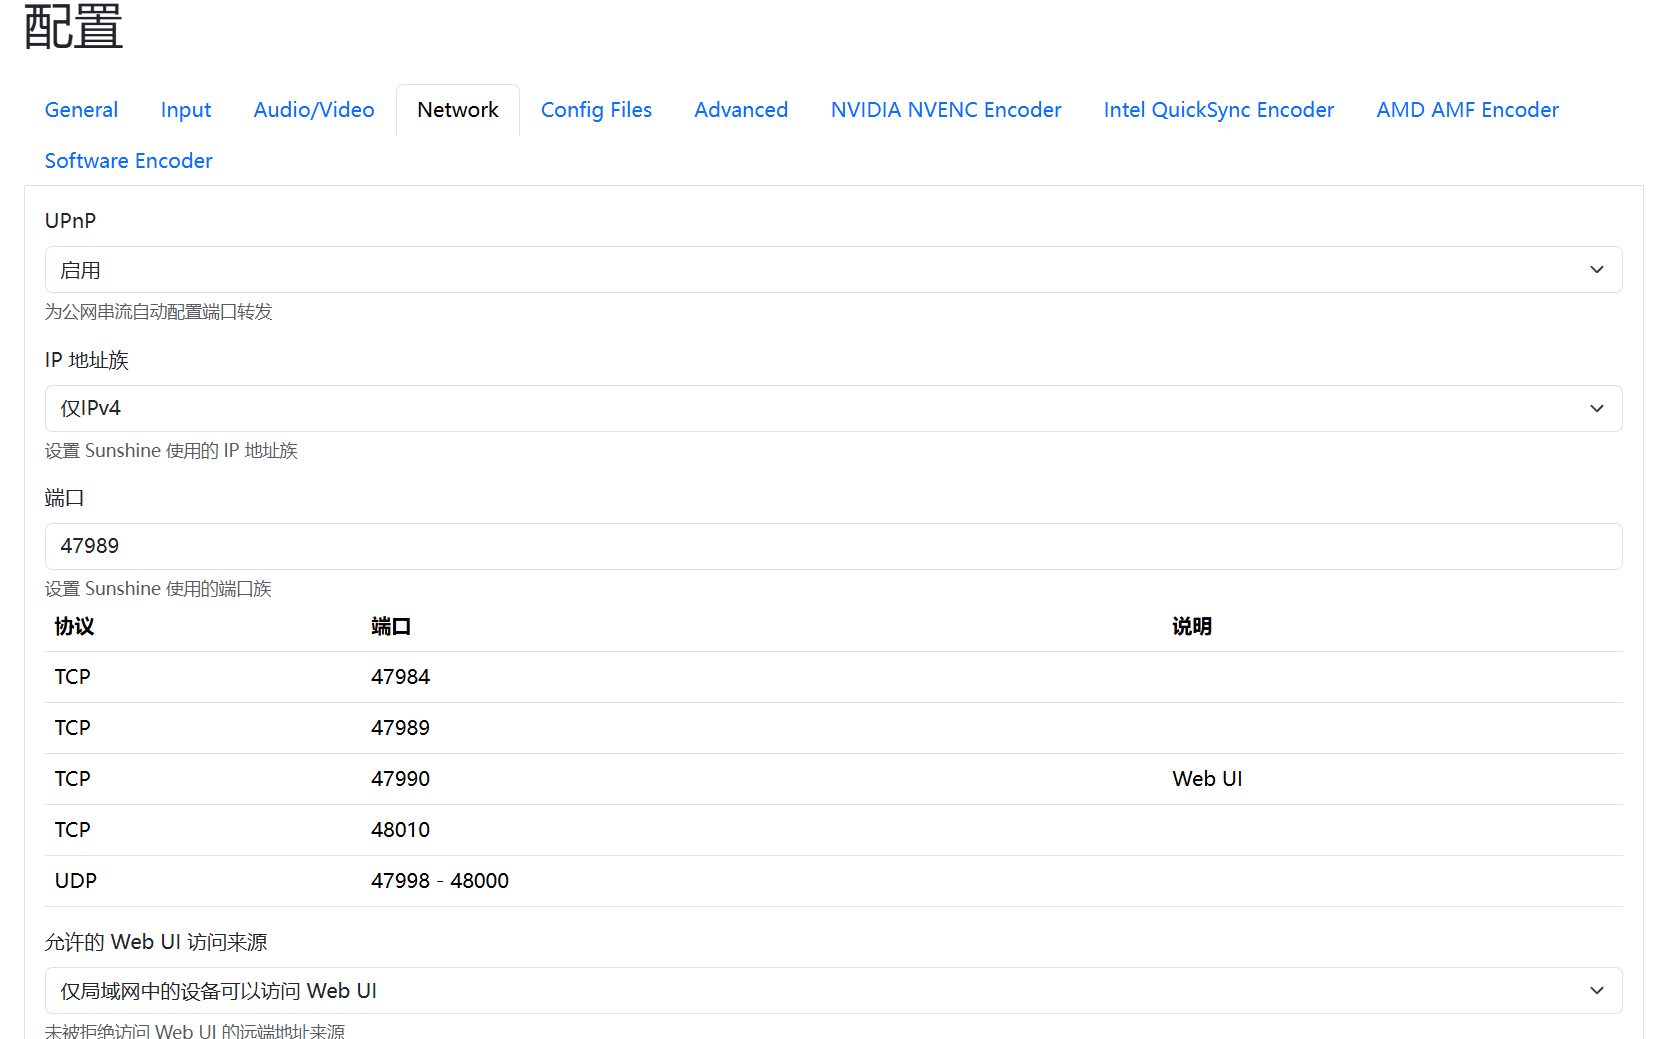This screenshot has width=1658, height=1039.
Task: Click chevron on Web UI access dropdown
Action: 1596,991
